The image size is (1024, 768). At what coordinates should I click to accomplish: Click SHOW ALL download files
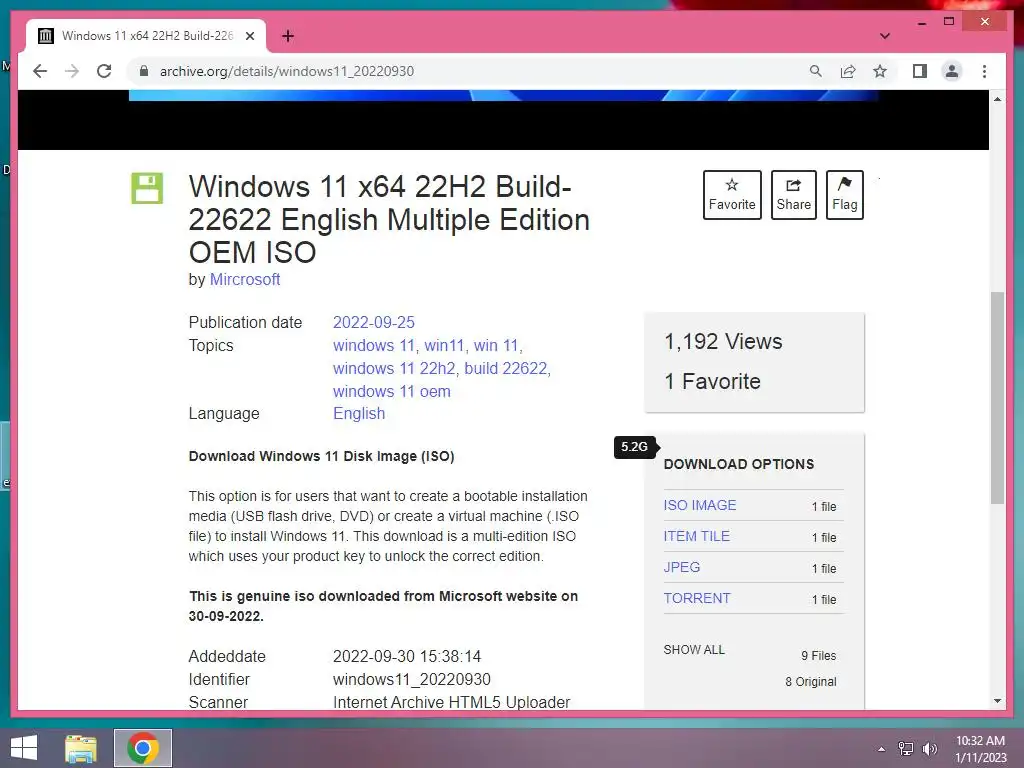click(x=694, y=650)
